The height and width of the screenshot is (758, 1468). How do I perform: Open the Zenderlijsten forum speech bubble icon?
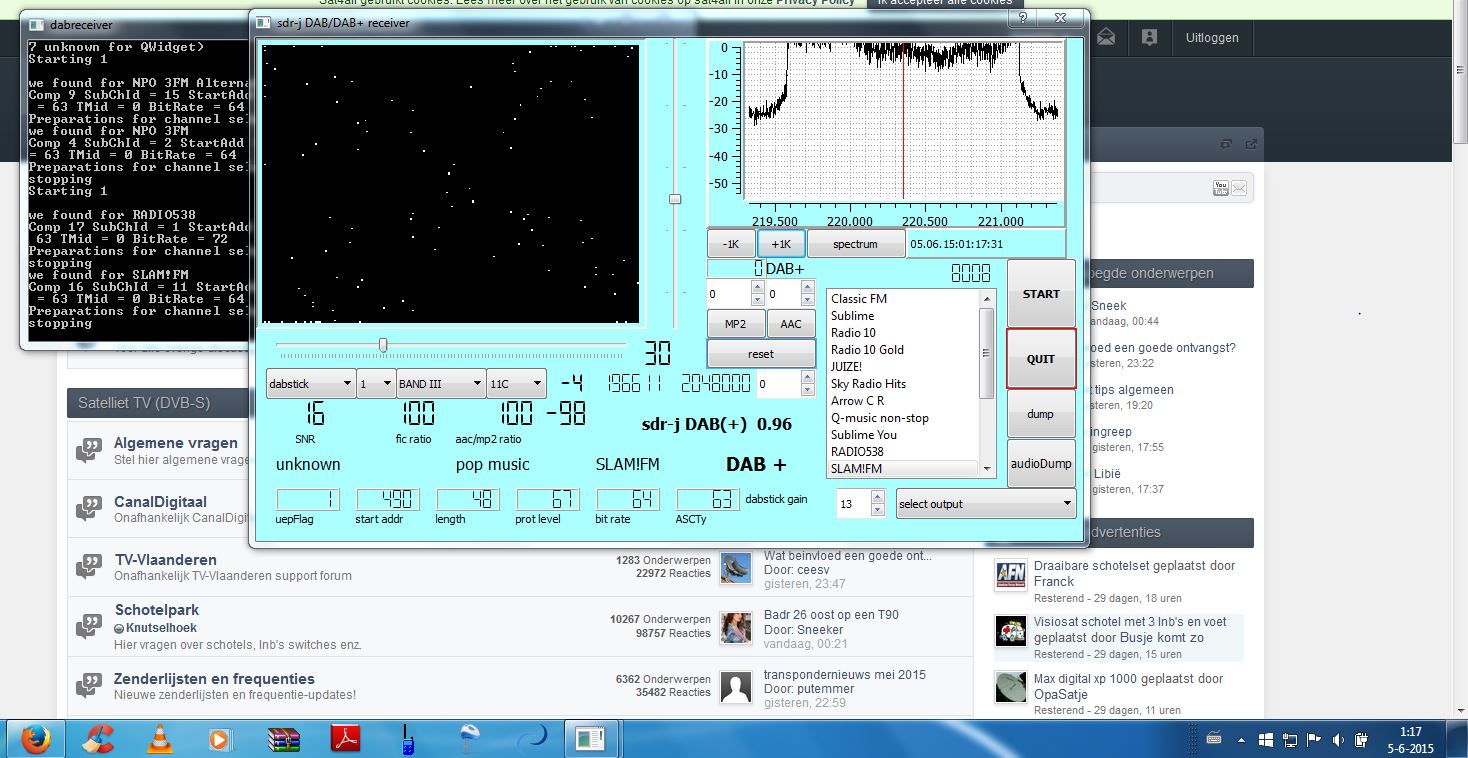coord(89,685)
